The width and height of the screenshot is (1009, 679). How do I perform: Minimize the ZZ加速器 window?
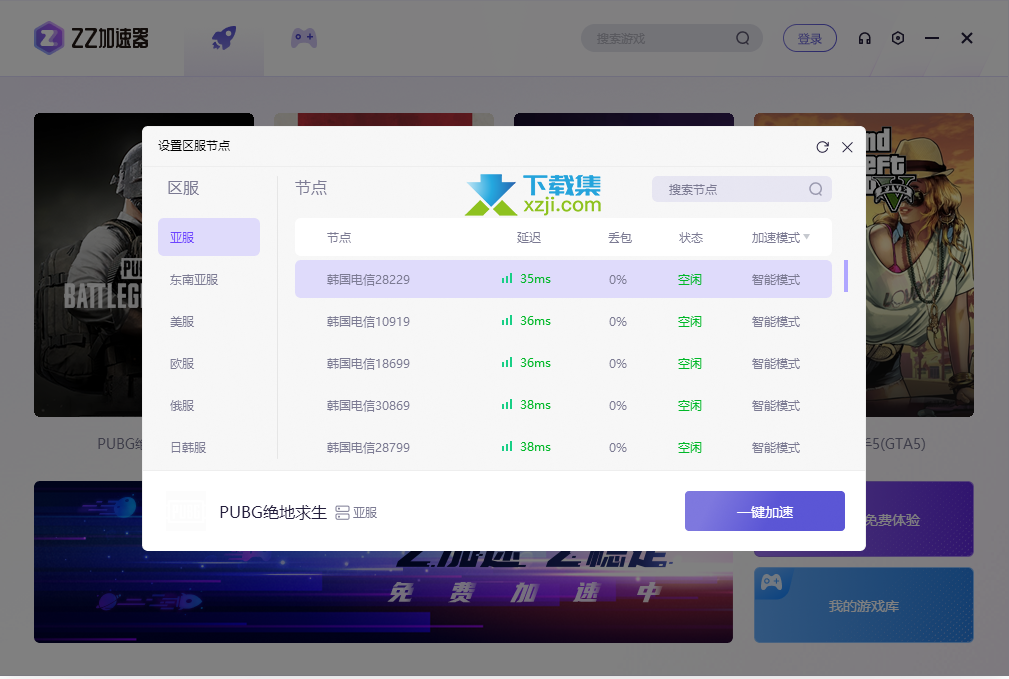click(932, 39)
